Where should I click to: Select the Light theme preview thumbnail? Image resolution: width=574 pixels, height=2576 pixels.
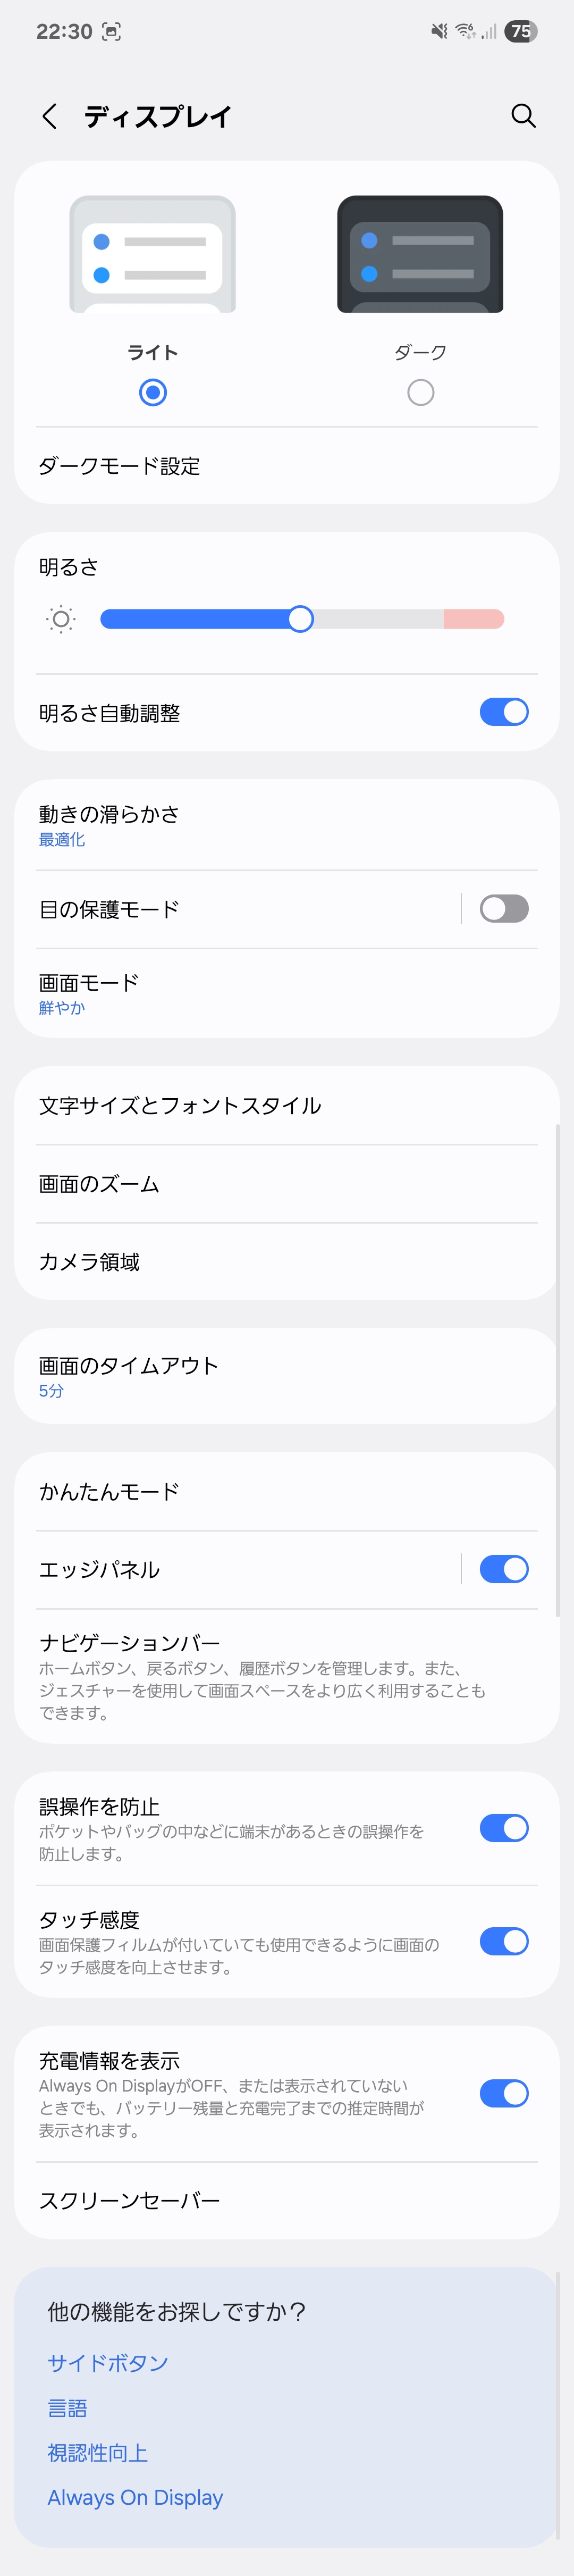click(x=152, y=254)
